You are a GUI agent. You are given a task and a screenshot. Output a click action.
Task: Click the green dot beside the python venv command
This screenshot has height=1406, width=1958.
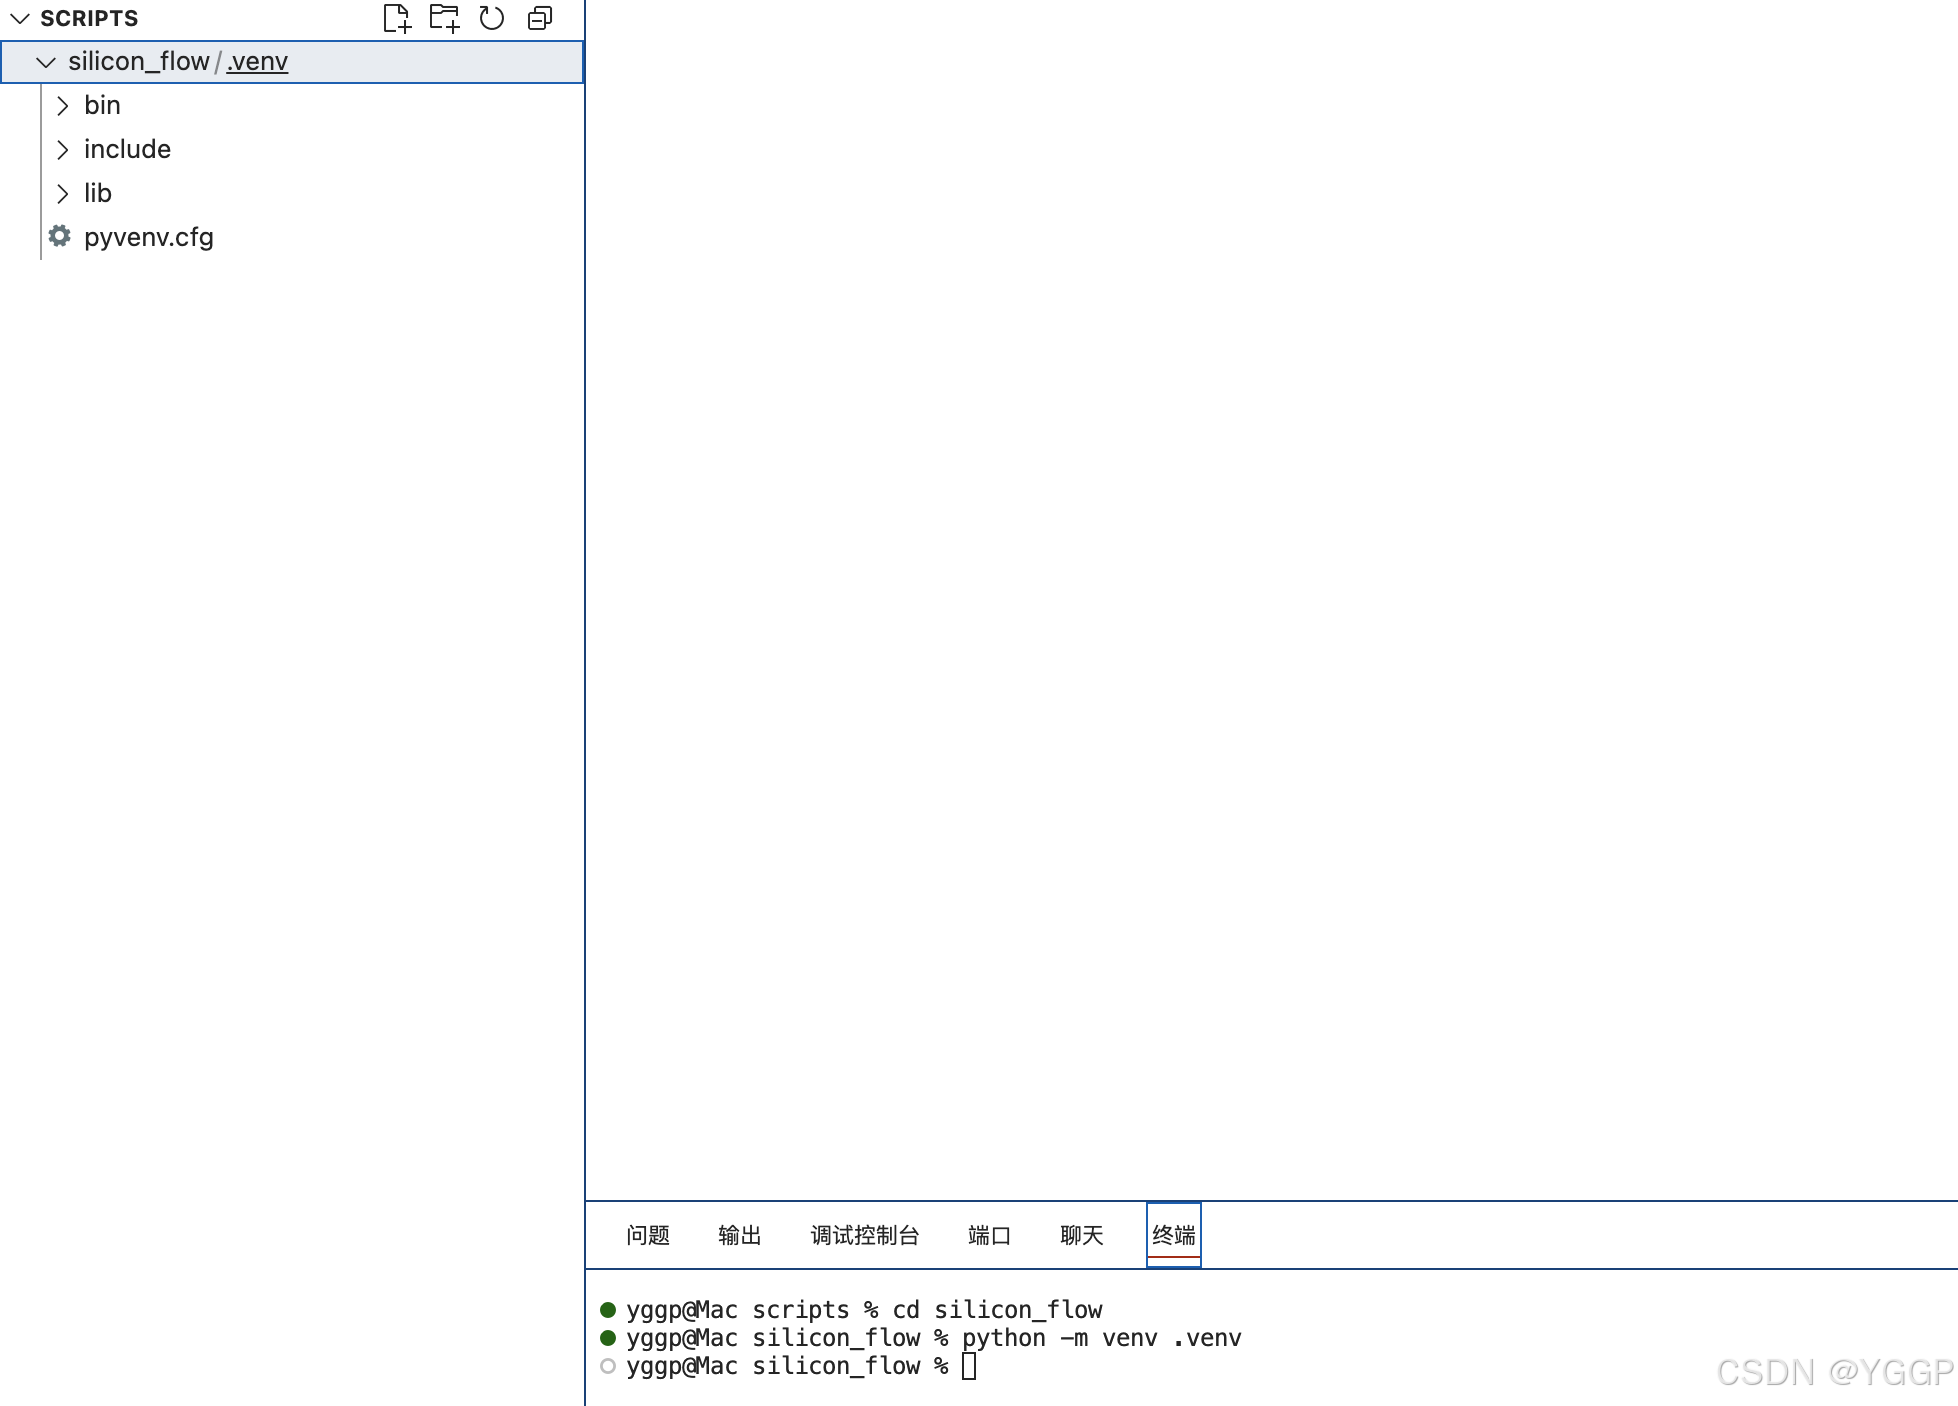[608, 1337]
